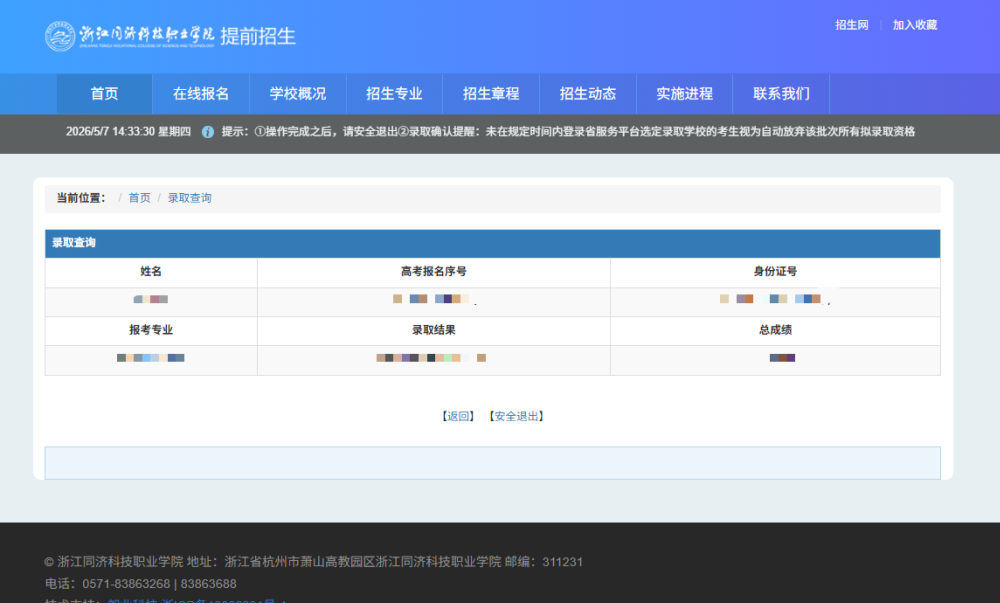Click the 录取查询 panel header
This screenshot has width=1000, height=603.
pos(492,243)
